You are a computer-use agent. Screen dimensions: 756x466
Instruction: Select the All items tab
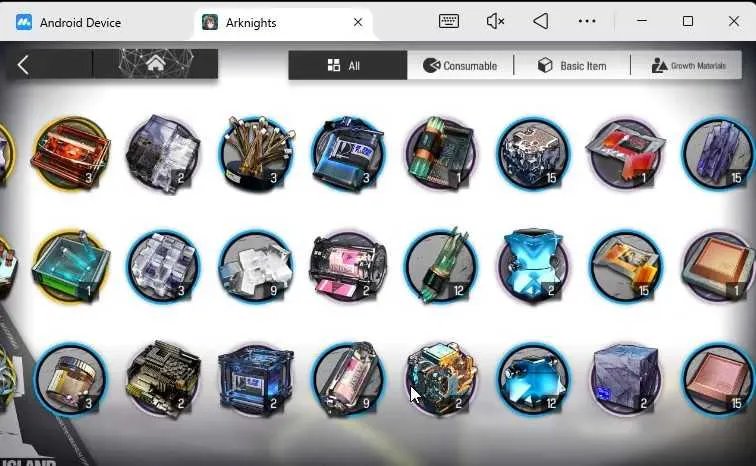348,66
